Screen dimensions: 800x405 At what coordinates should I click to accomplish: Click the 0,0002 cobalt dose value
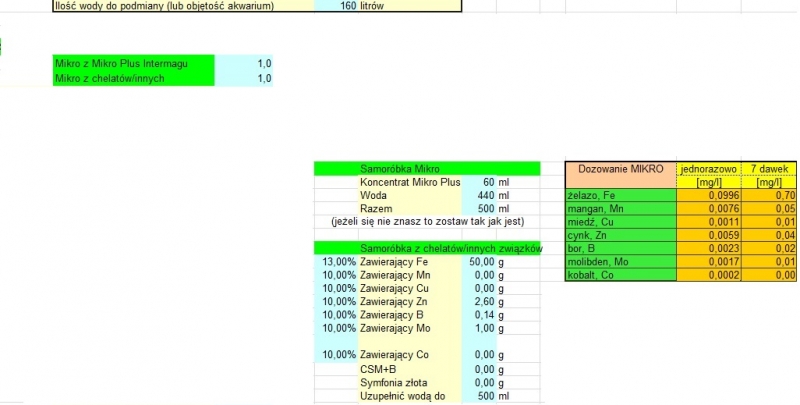click(709, 274)
